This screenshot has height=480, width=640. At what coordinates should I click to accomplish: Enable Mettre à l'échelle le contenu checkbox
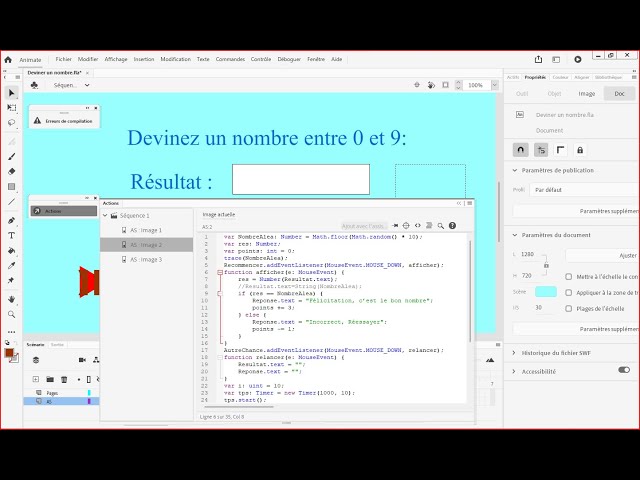coord(569,277)
